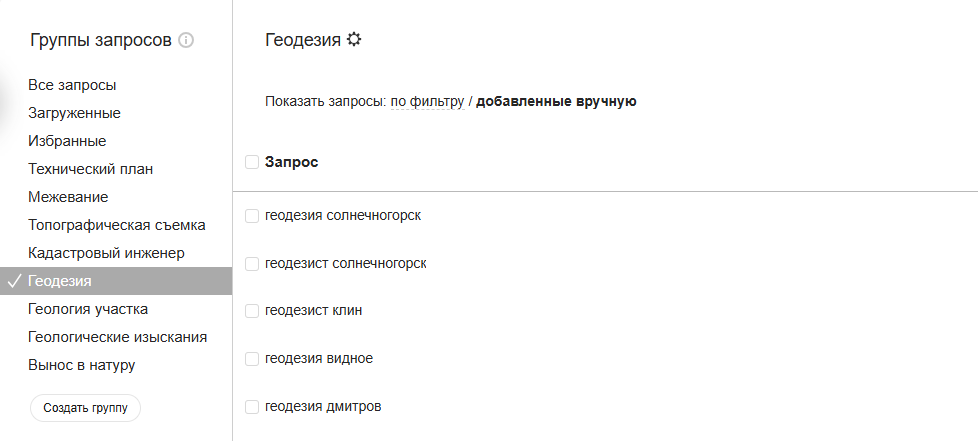The width and height of the screenshot is (978, 441).
Task: Tick the геодезист клин checkbox
Action: (252, 311)
